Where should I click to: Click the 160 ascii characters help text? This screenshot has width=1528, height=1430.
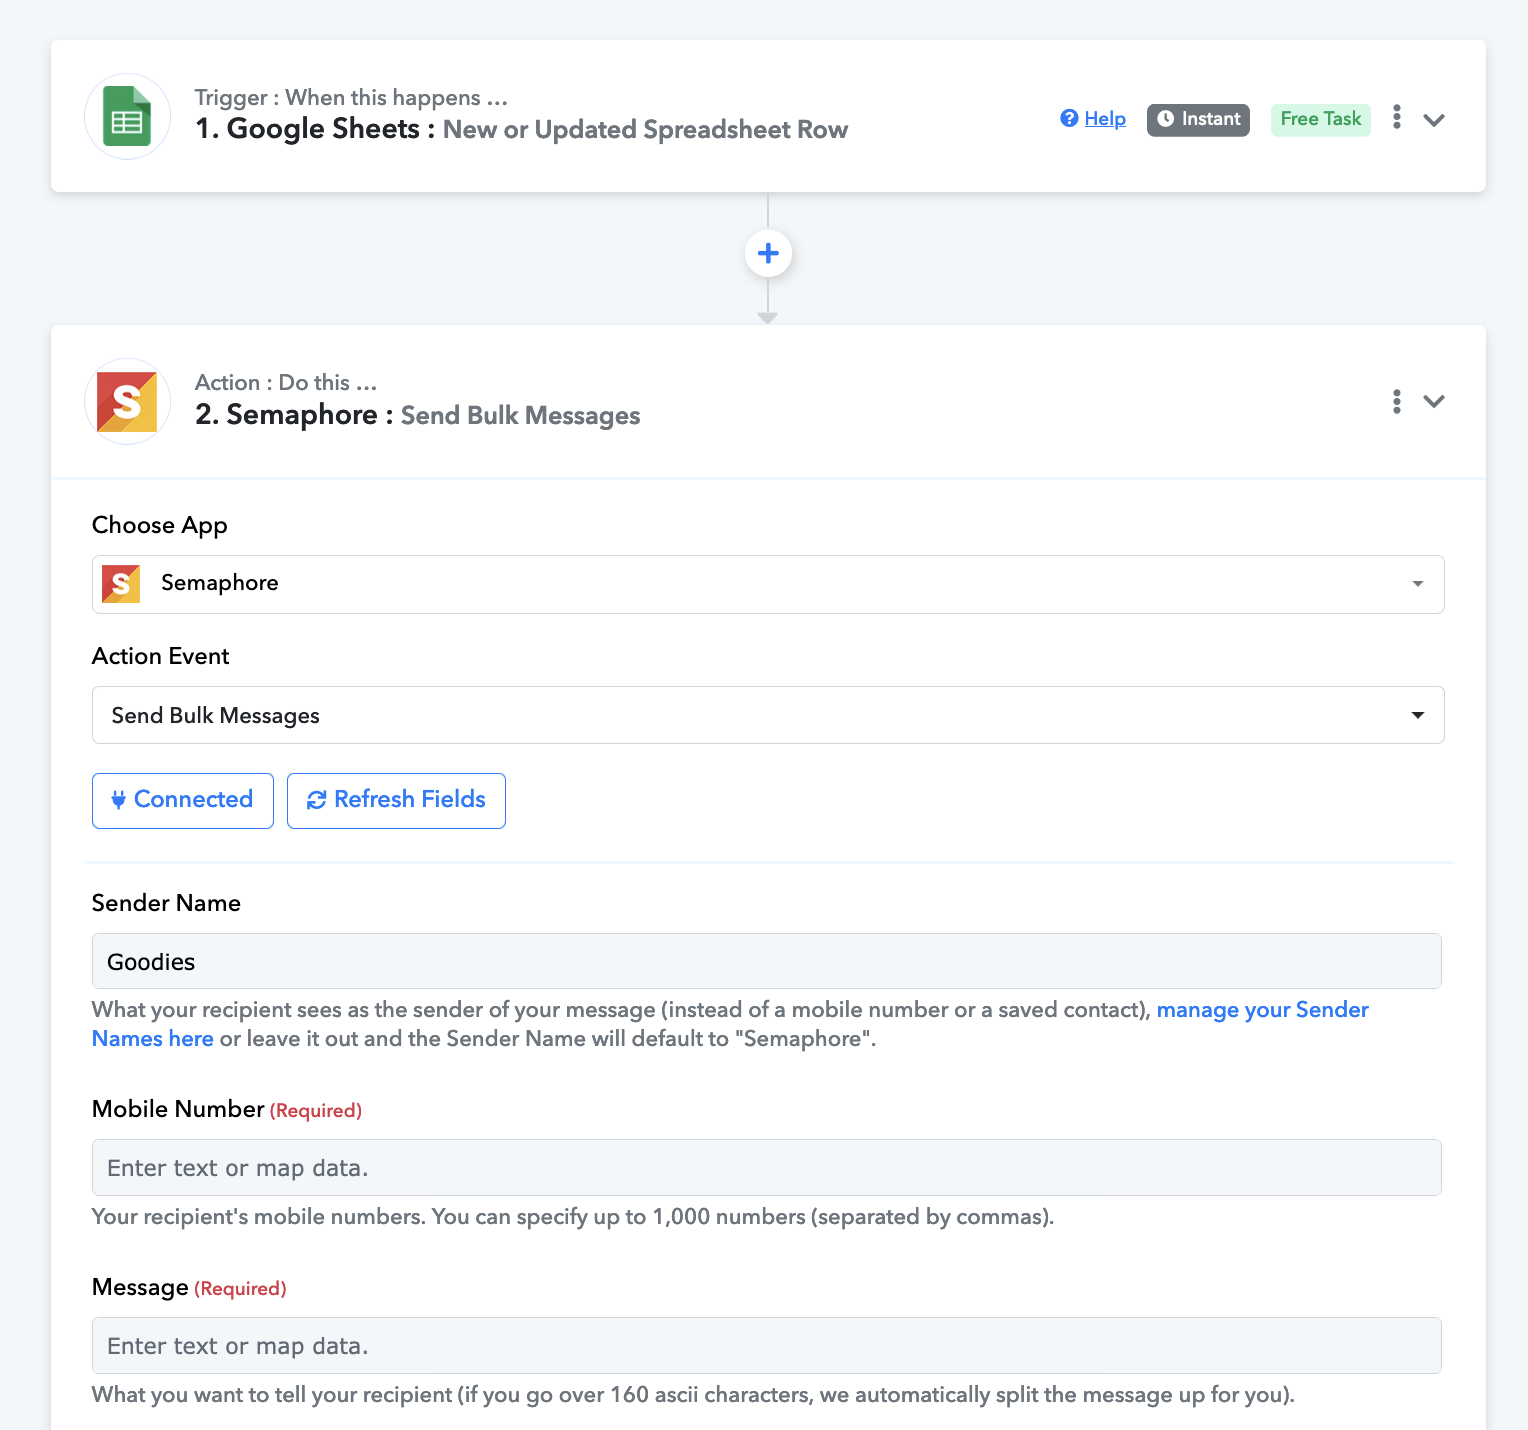(693, 1395)
